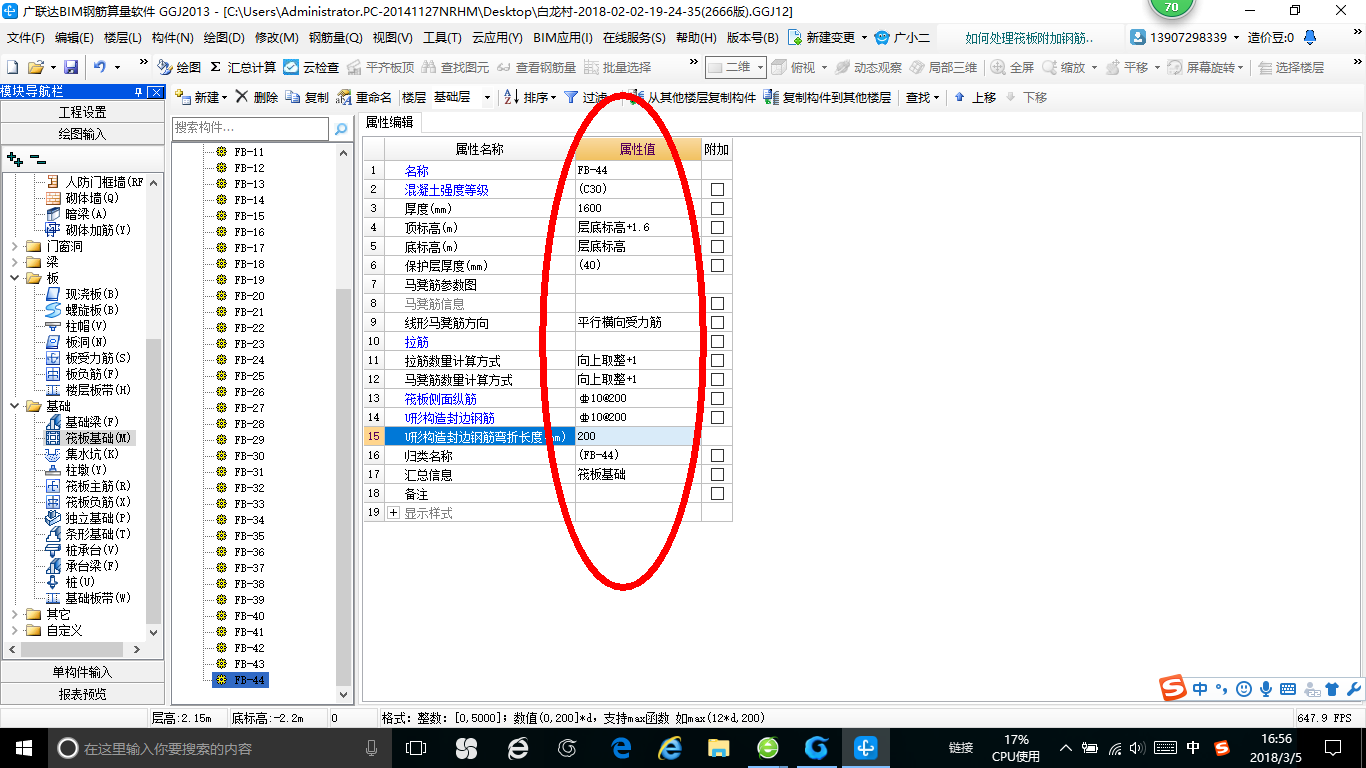Expand the 门窗洞 tree folder
The width and height of the screenshot is (1366, 768).
14,246
